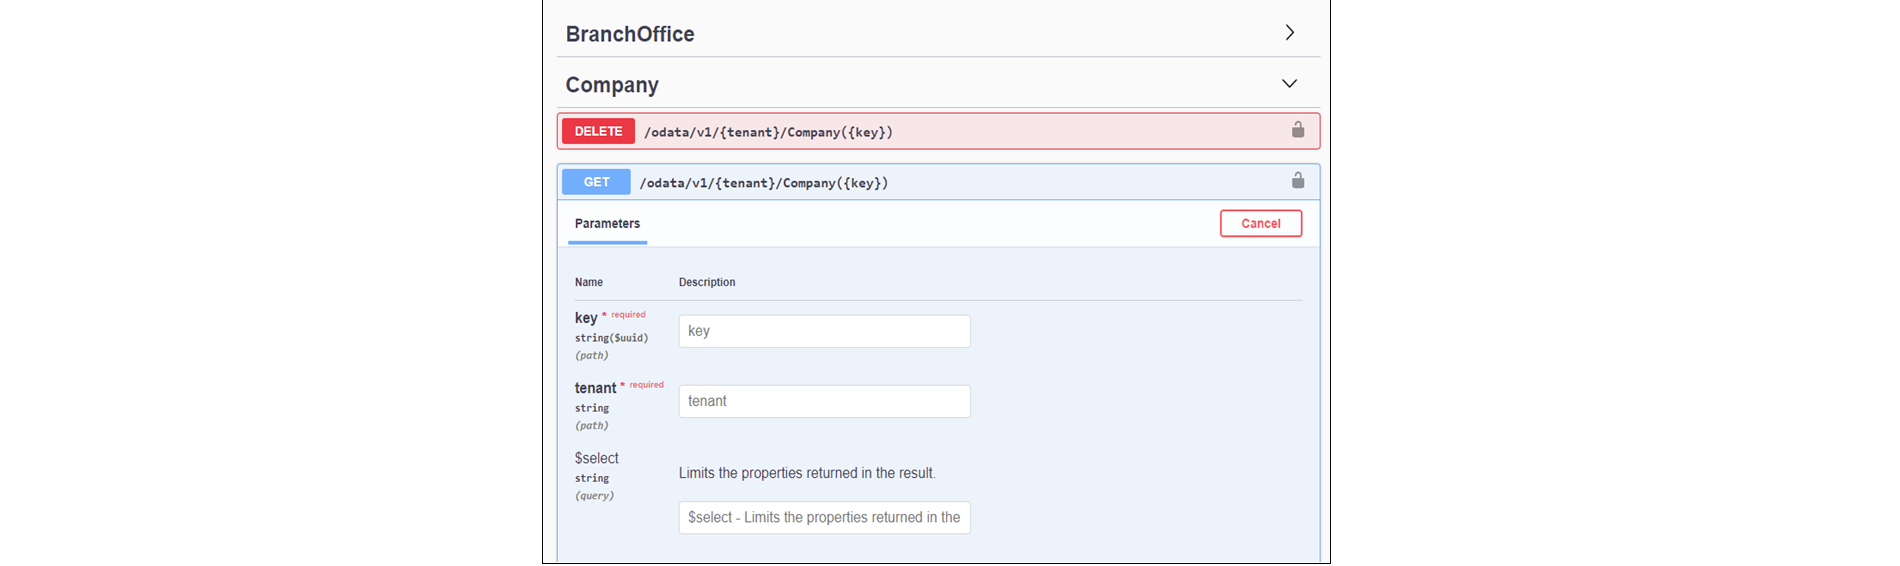Click the BranchOffice section title
The height and width of the screenshot is (566, 1900).
(630, 34)
